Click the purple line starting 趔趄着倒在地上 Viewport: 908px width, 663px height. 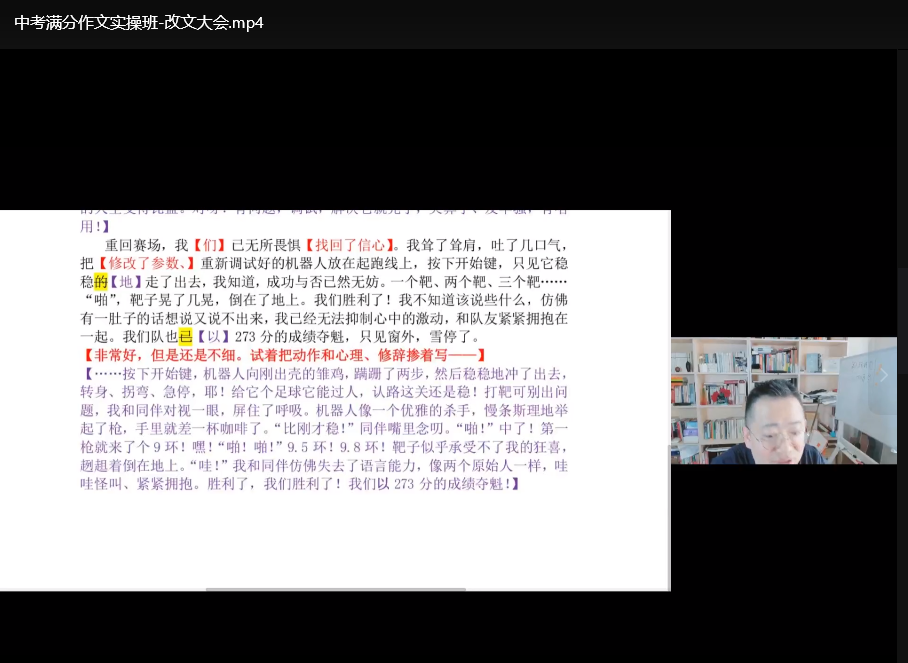click(x=324, y=466)
